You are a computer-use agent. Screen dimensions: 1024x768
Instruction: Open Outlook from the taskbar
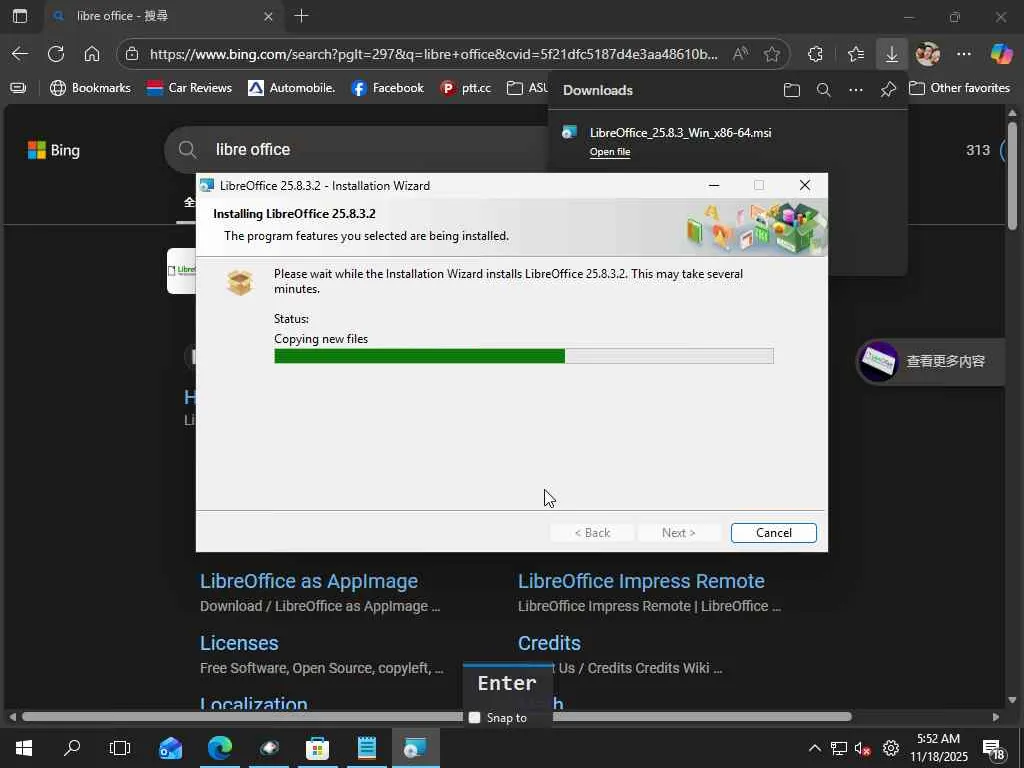click(170, 748)
